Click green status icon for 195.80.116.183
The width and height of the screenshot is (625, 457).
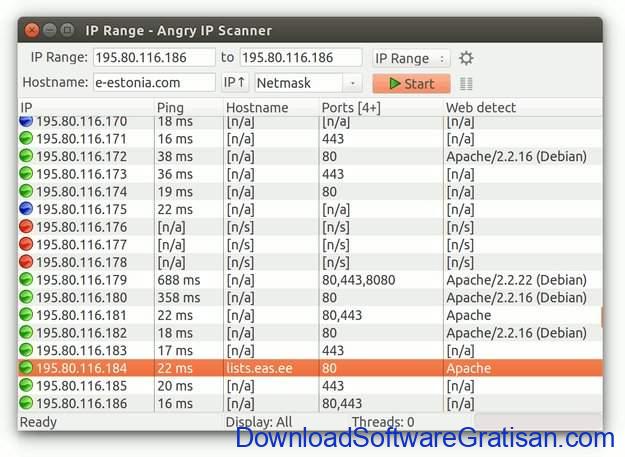(x=26, y=350)
